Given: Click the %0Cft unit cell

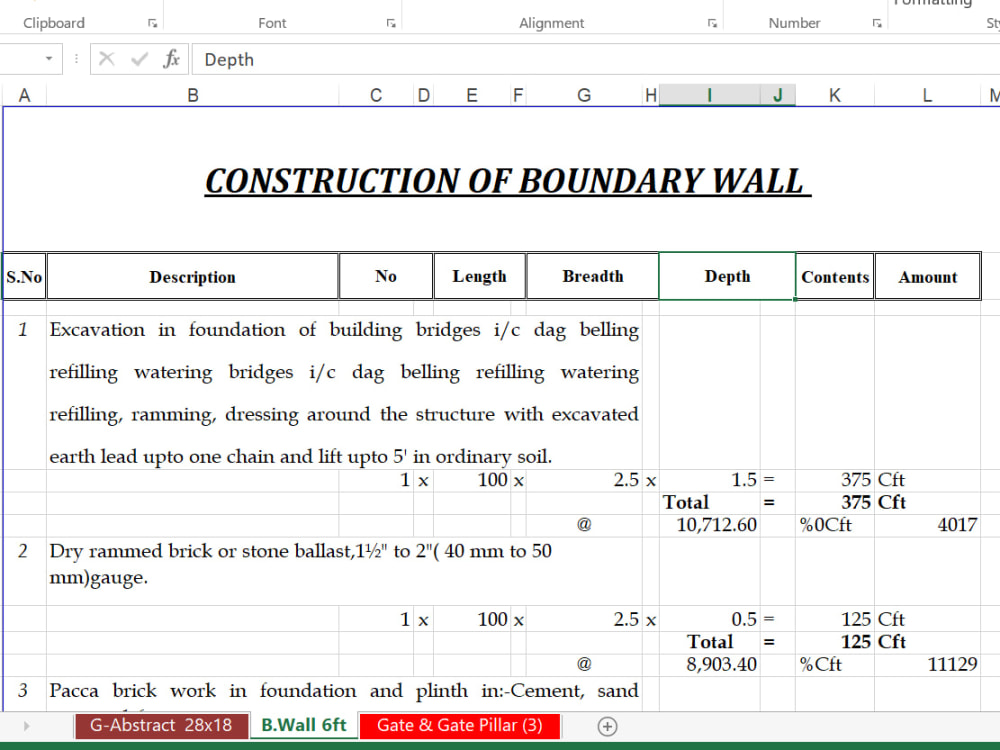Looking at the screenshot, I should (x=835, y=525).
